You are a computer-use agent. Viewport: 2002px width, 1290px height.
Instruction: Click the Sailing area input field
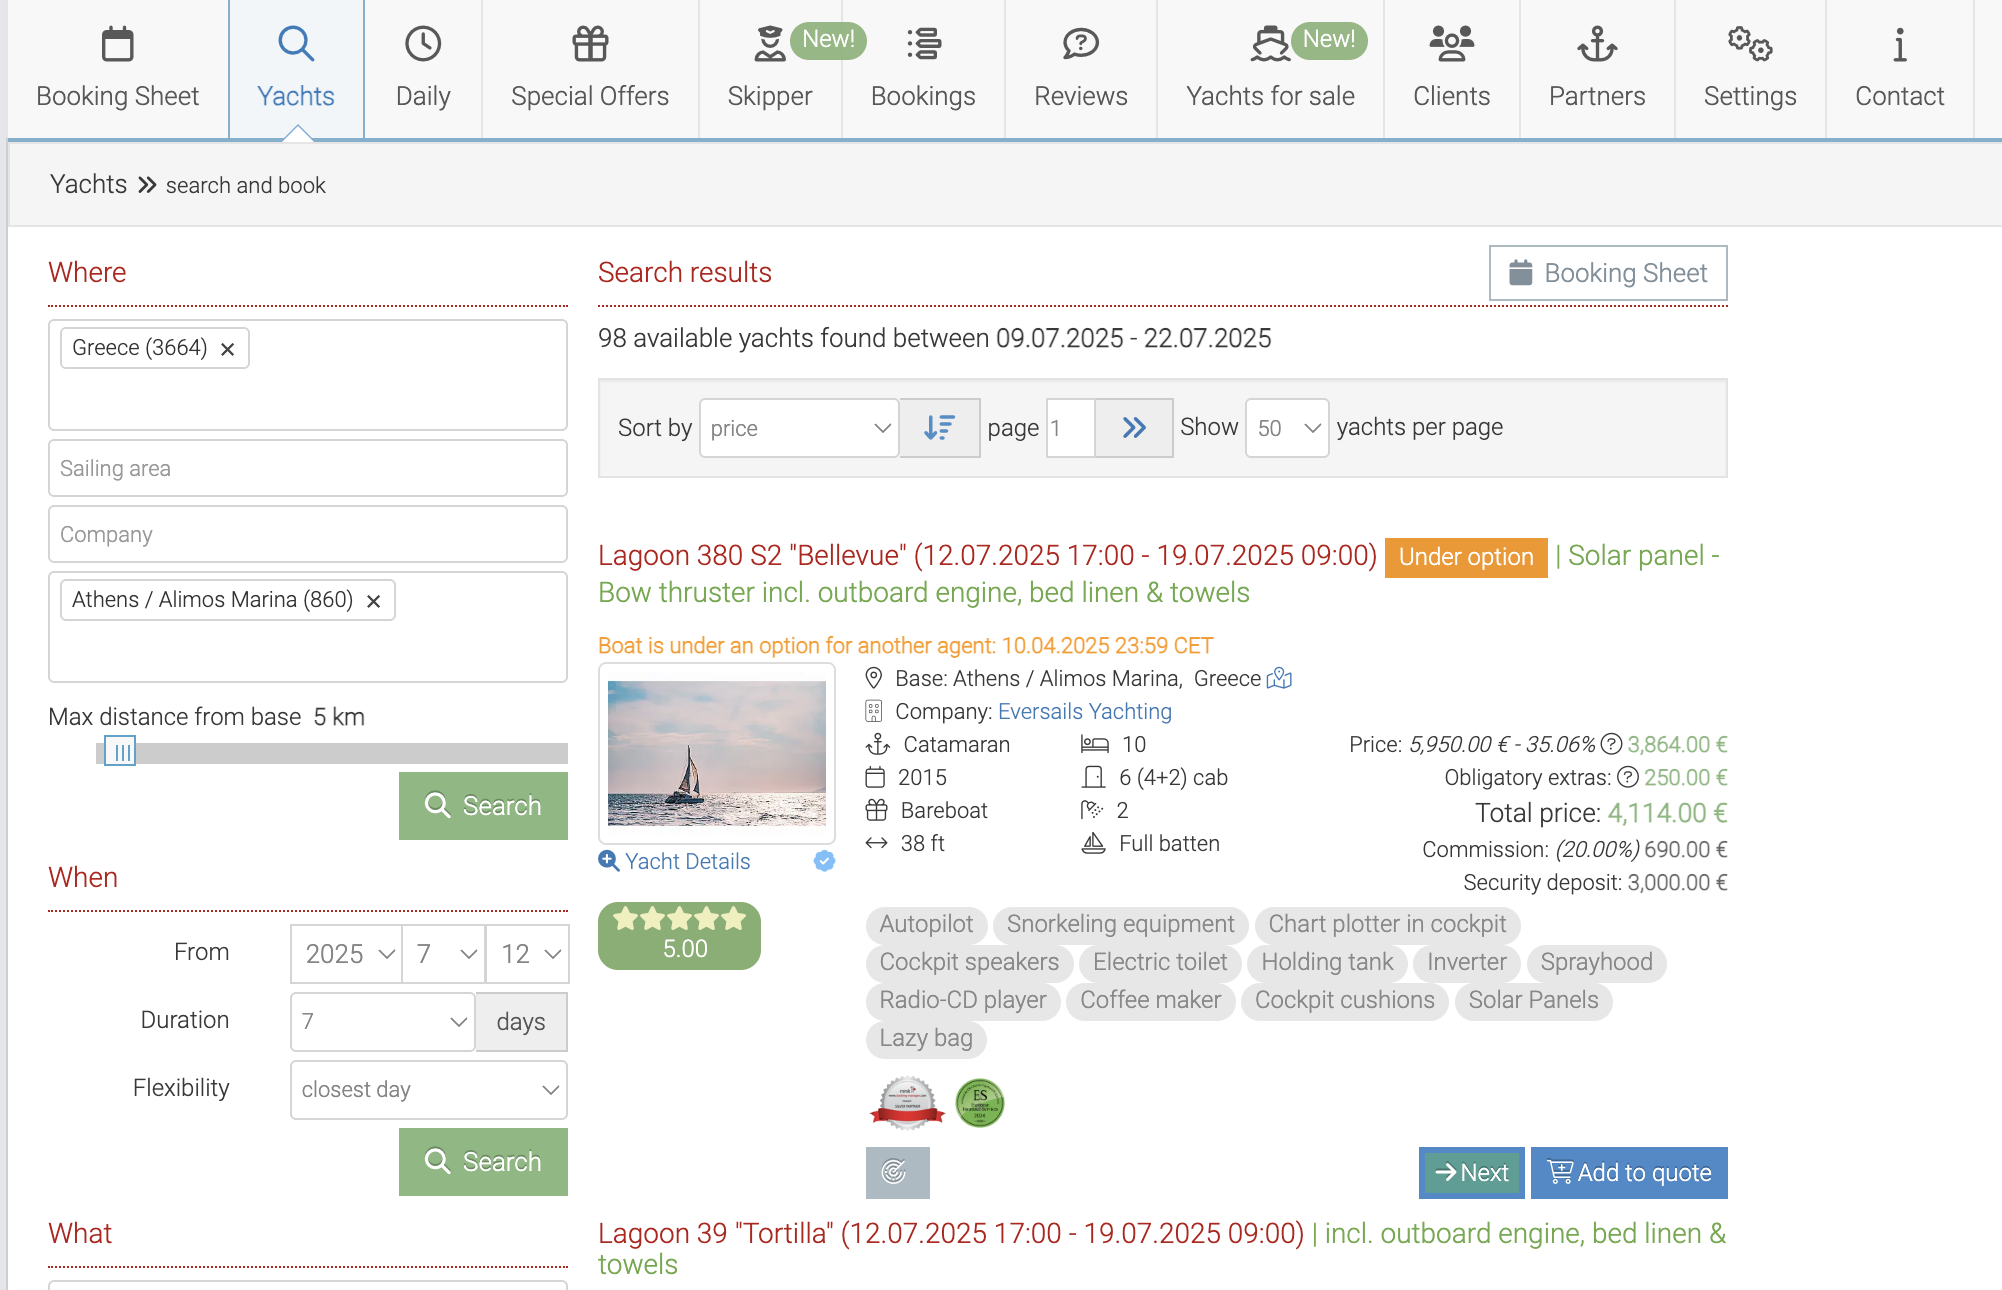(x=307, y=468)
